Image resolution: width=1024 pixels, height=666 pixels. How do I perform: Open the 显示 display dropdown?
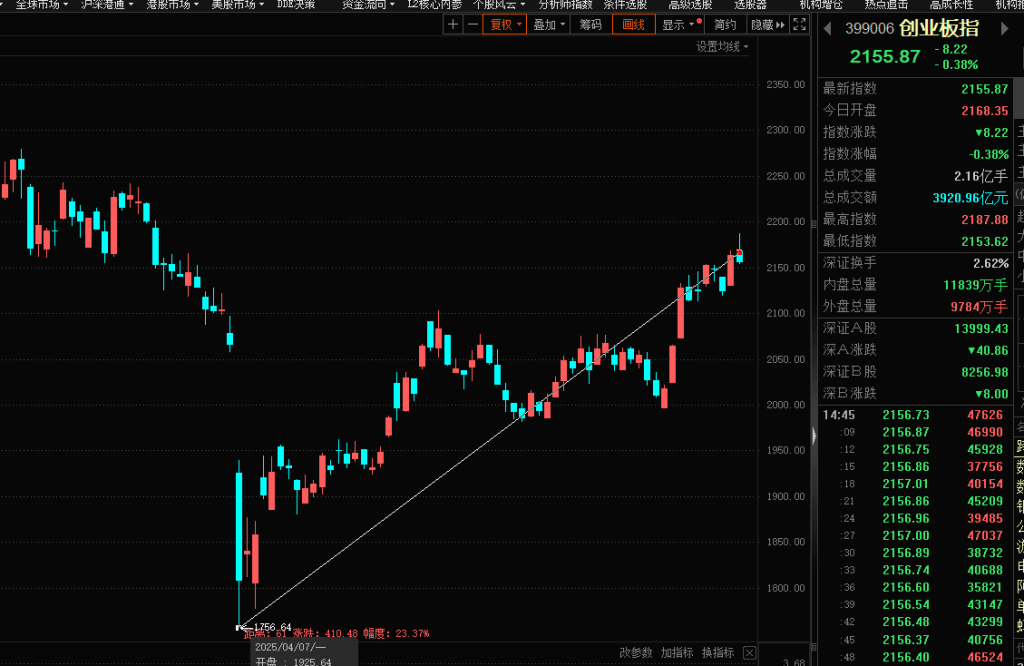679,25
